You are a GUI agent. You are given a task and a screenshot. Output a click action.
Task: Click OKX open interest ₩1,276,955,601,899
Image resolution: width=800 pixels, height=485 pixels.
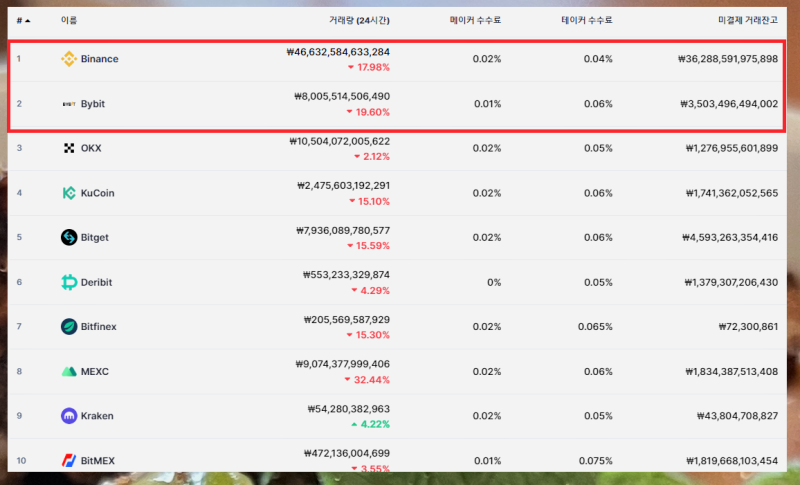[732, 148]
